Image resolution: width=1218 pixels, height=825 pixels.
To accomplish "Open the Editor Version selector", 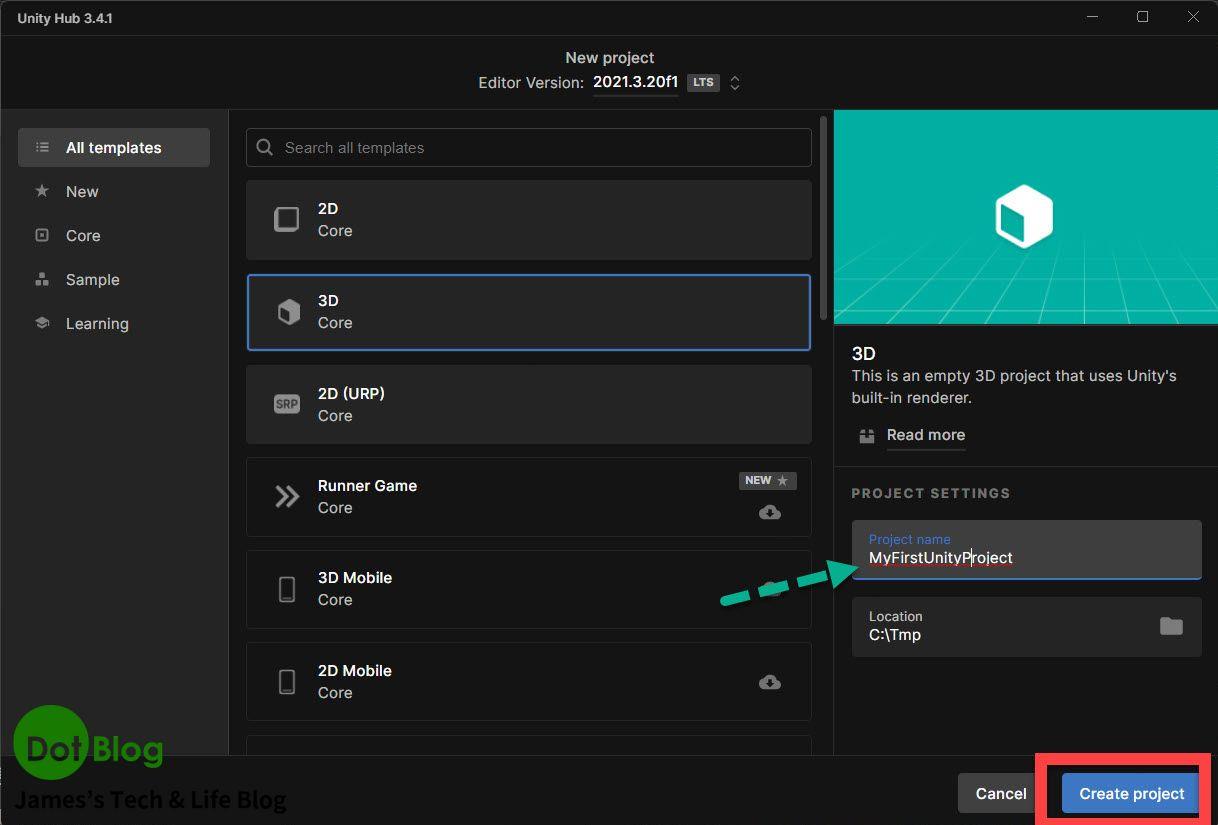I will coord(635,82).
